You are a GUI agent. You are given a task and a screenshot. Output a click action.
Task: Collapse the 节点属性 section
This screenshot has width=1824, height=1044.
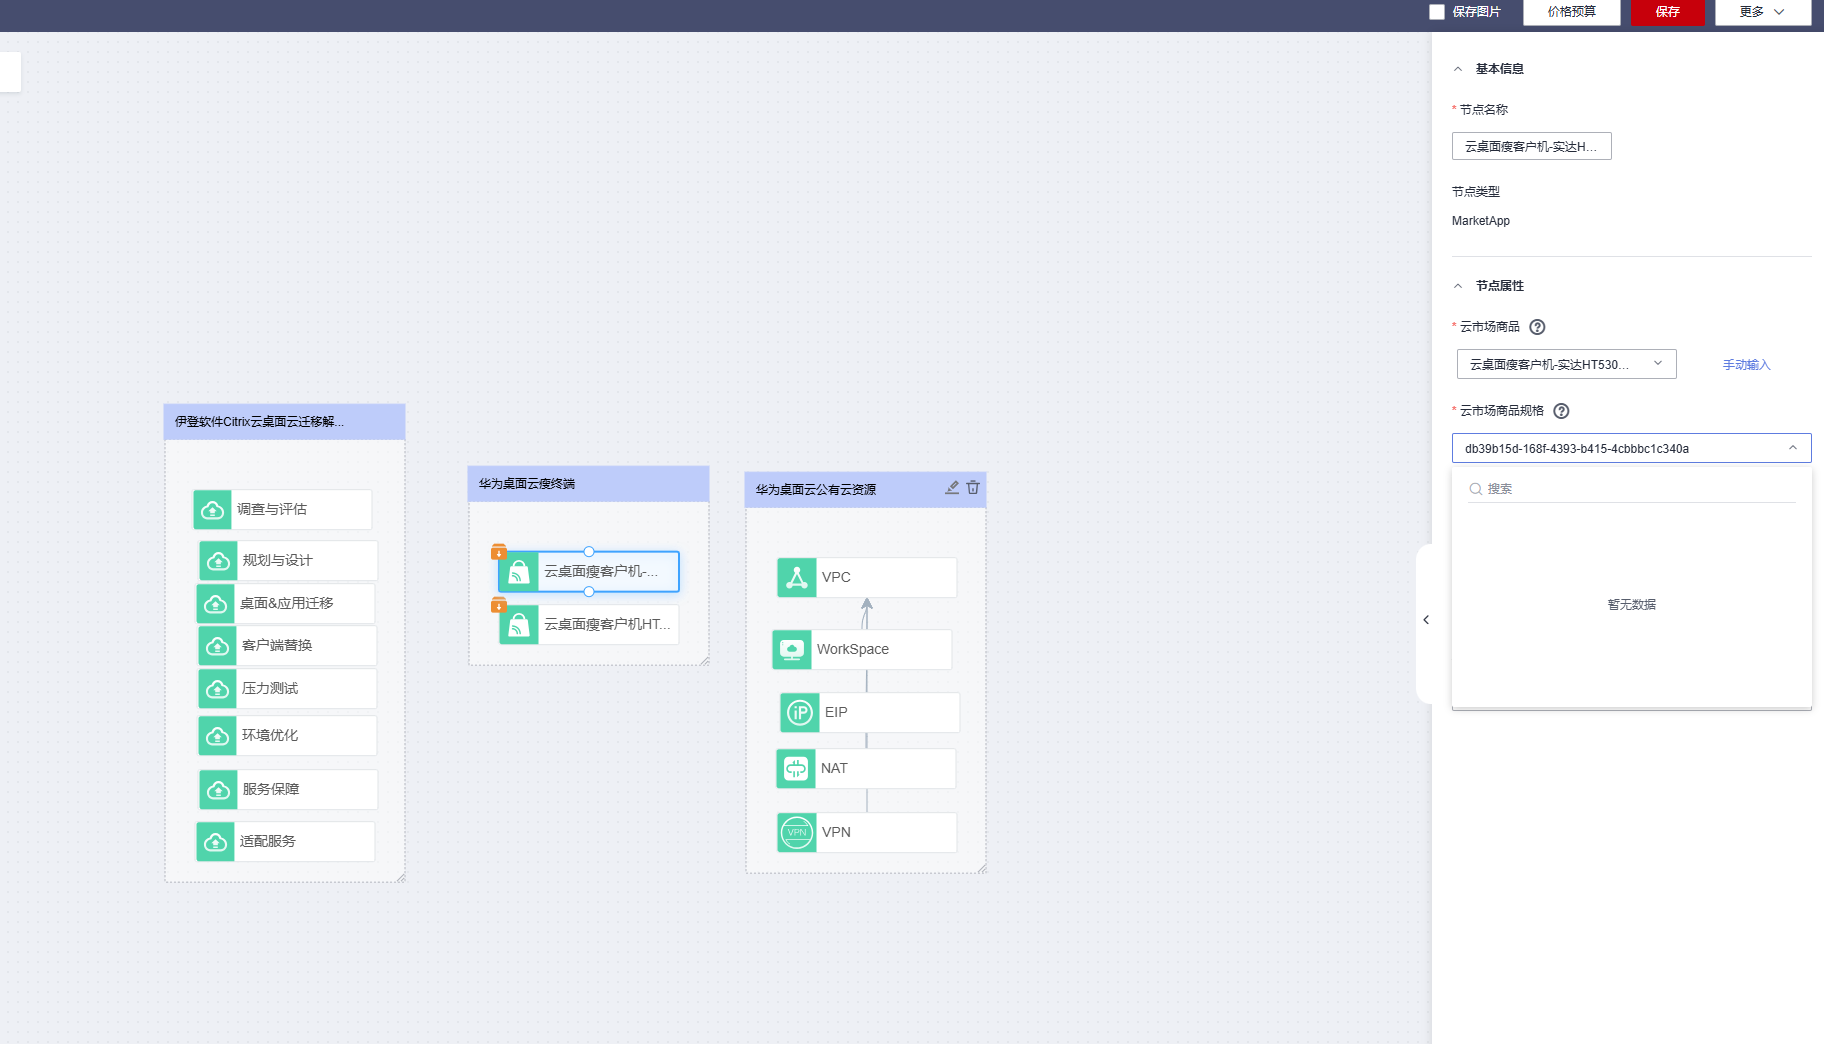(x=1458, y=286)
